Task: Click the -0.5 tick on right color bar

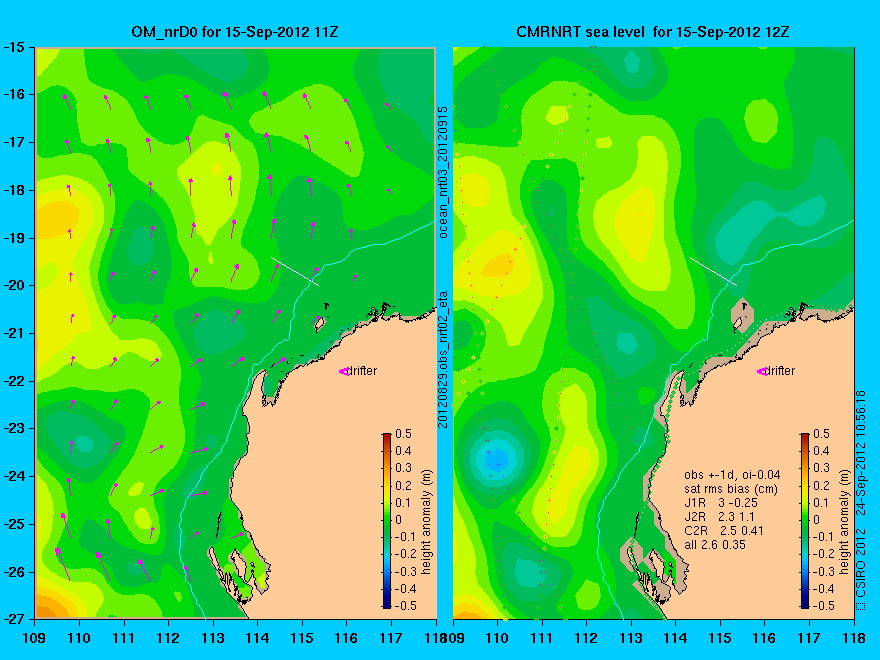Action: [x=823, y=606]
